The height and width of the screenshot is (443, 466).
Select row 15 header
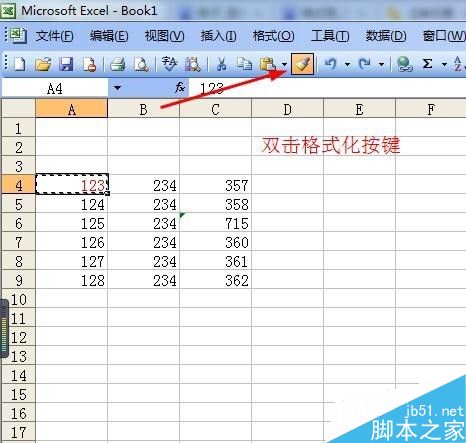[x=19, y=394]
